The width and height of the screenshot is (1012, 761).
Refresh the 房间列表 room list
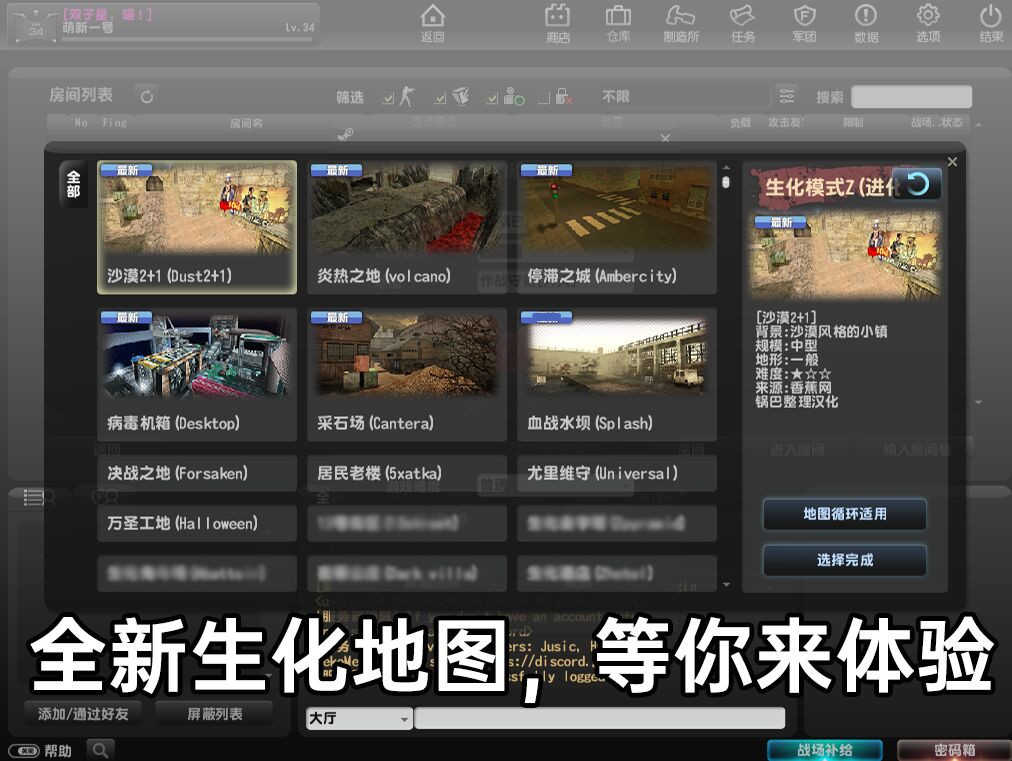coord(147,97)
